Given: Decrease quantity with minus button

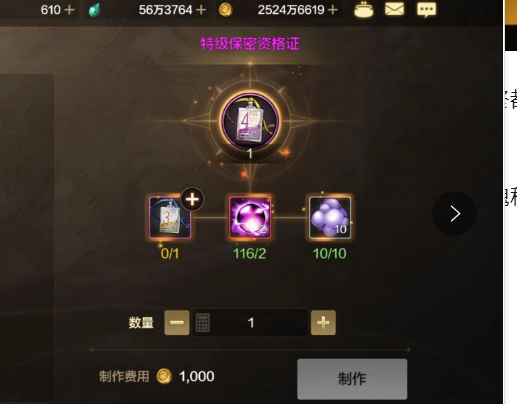Looking at the screenshot, I should pos(177,323).
